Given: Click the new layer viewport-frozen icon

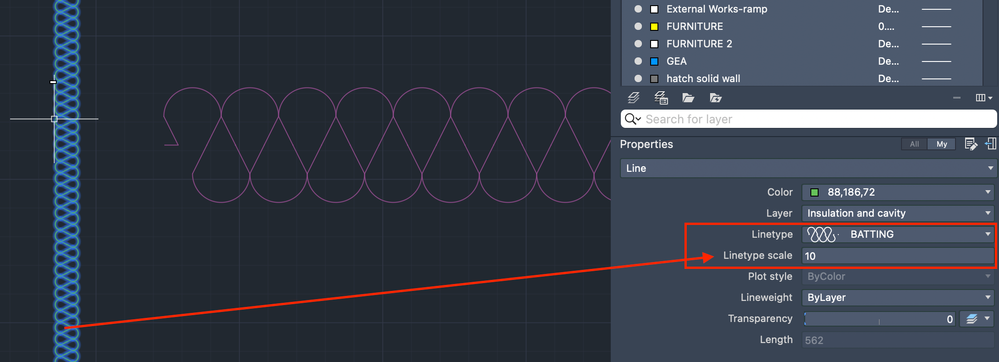Looking at the screenshot, I should pos(661,98).
